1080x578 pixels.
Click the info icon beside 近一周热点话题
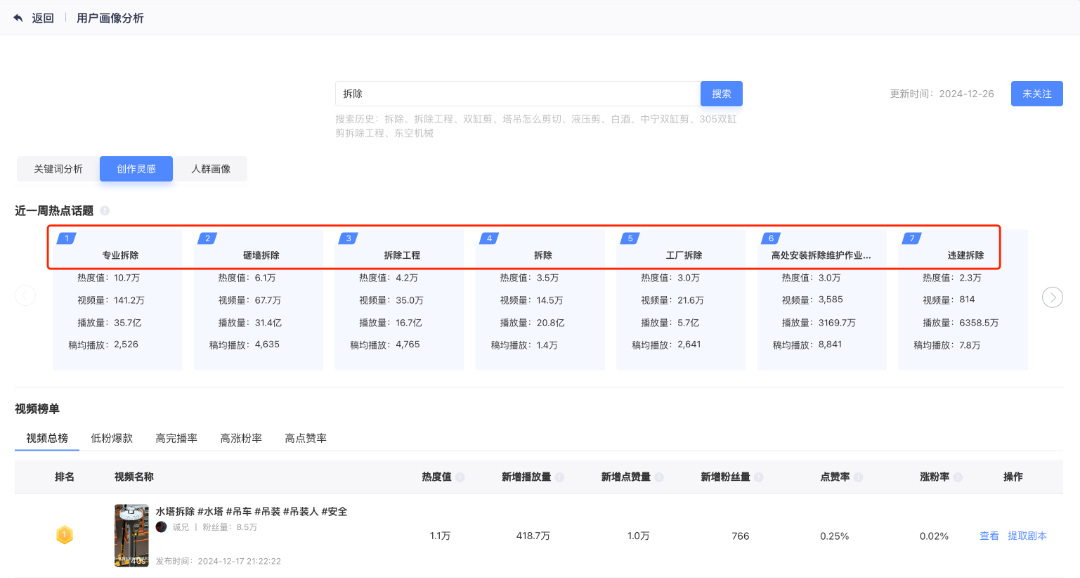coord(105,211)
